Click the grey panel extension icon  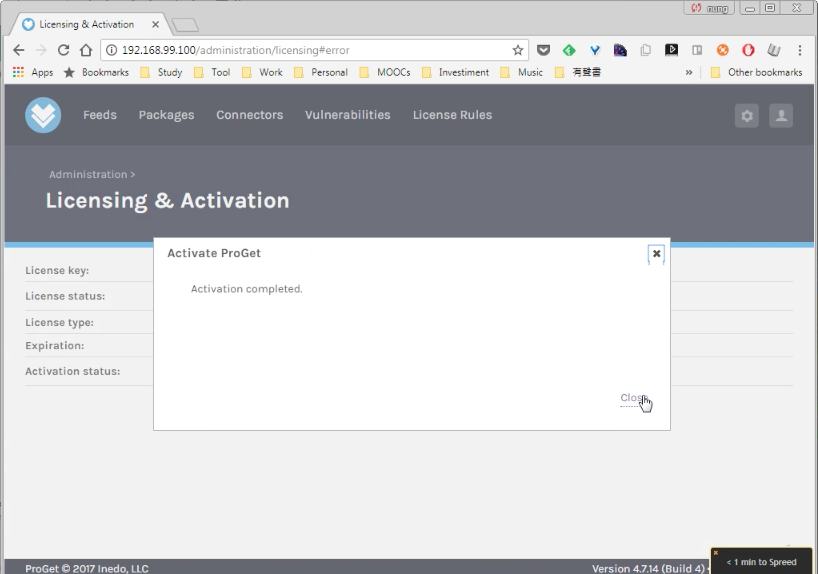(697, 50)
